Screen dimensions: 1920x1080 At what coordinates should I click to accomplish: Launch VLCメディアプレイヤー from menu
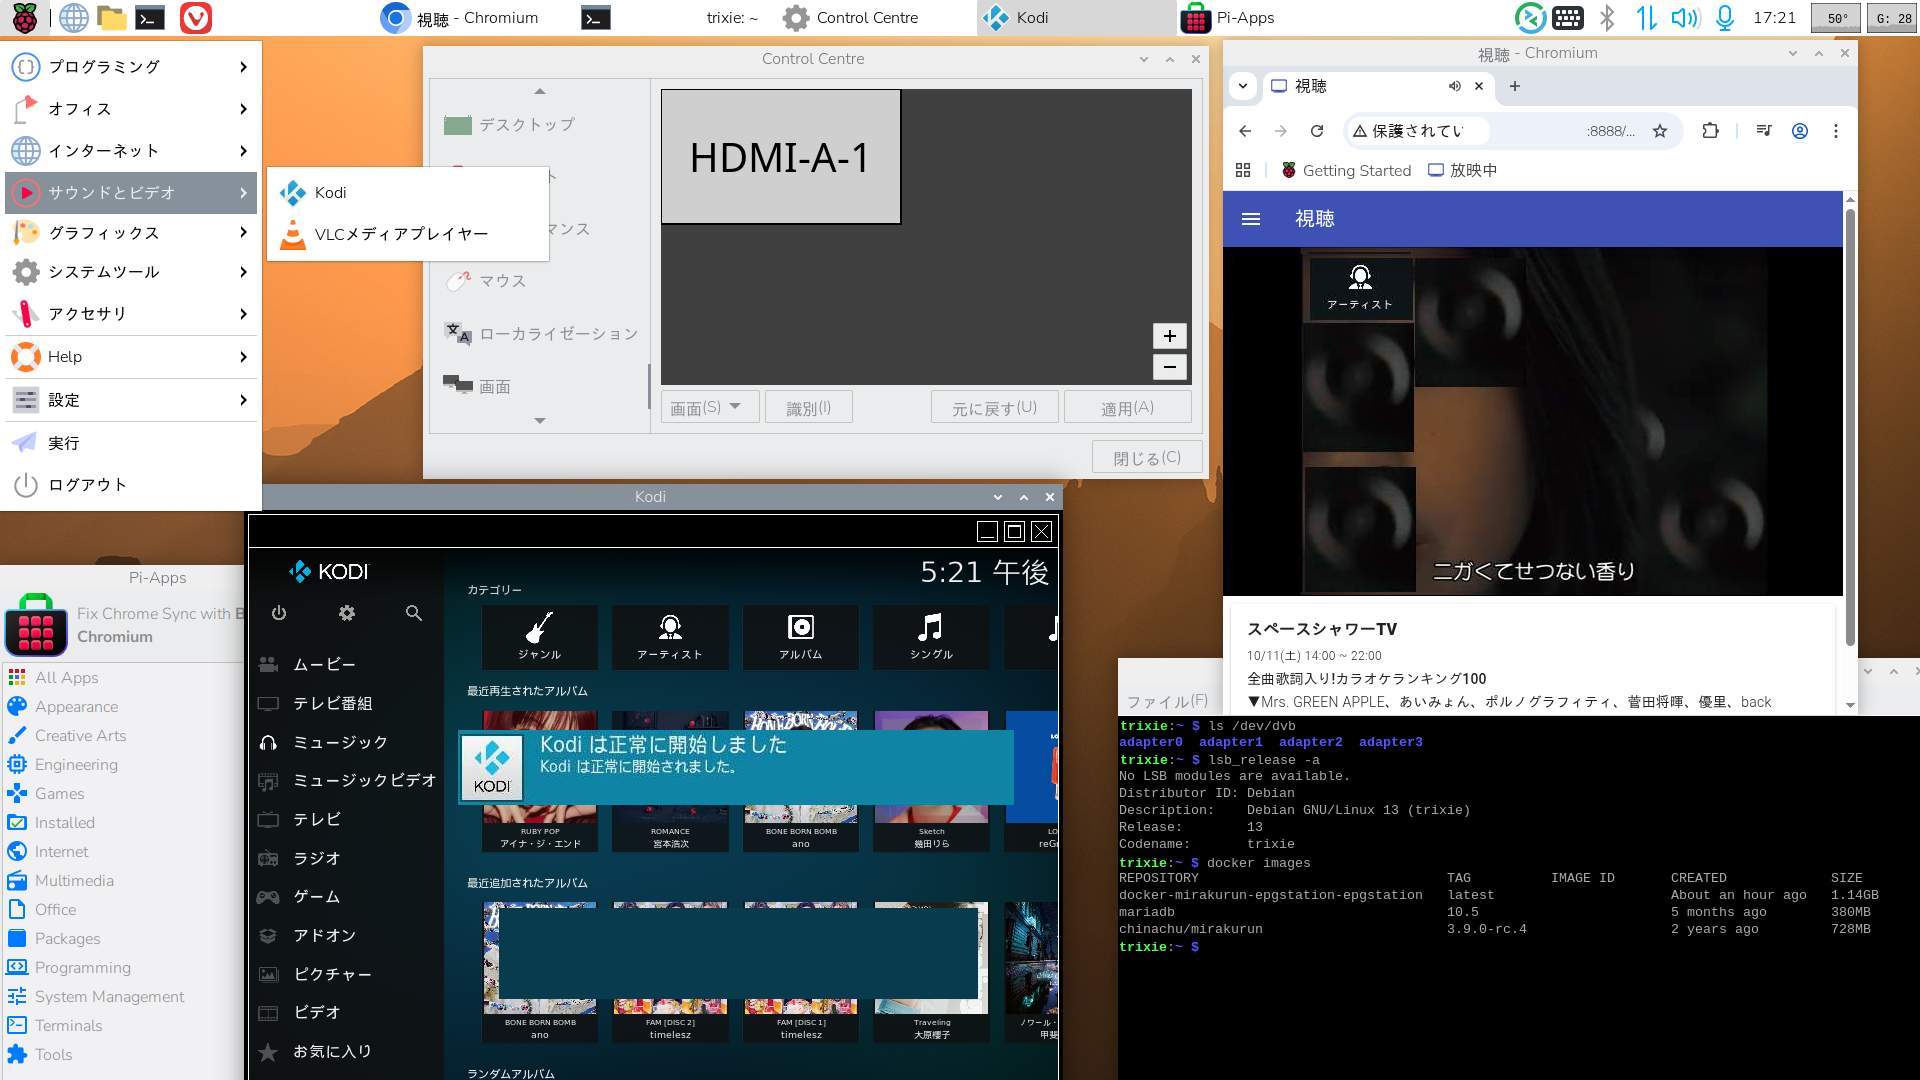(400, 234)
